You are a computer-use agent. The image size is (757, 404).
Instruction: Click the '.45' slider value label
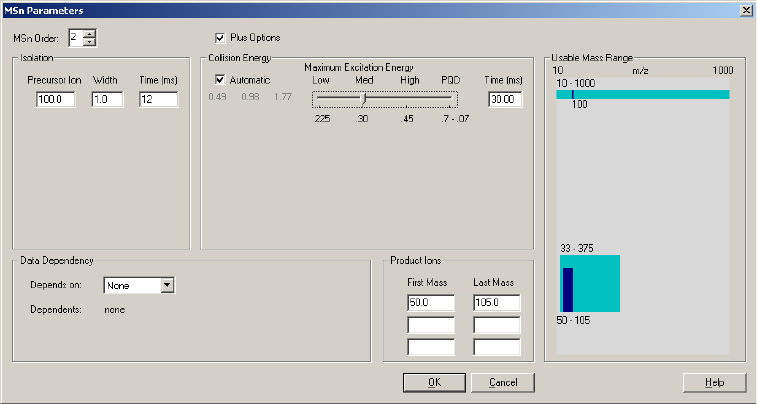[407, 119]
